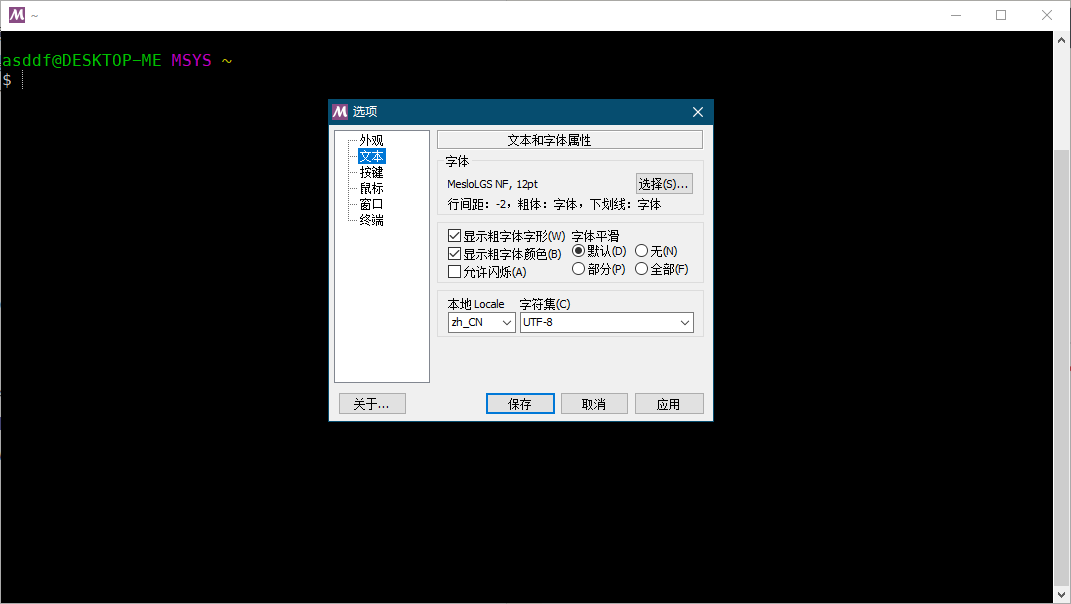The width and height of the screenshot is (1071, 604).
Task: Click the 应用 button
Action: pyautogui.click(x=669, y=403)
